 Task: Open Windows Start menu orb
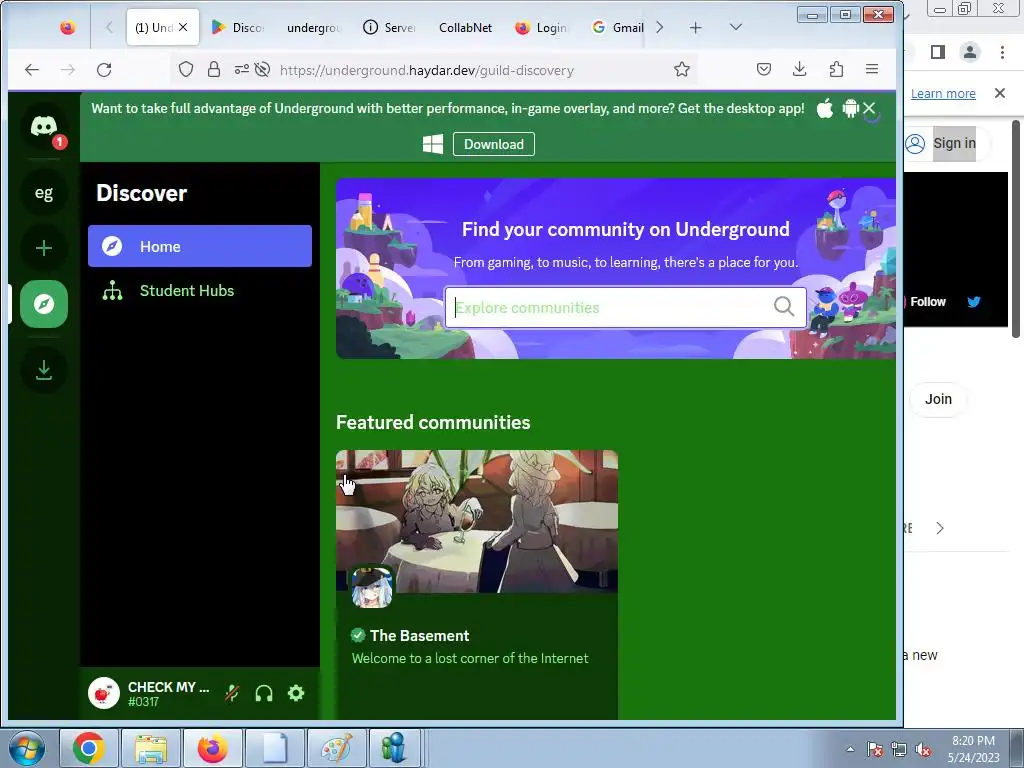click(27, 748)
